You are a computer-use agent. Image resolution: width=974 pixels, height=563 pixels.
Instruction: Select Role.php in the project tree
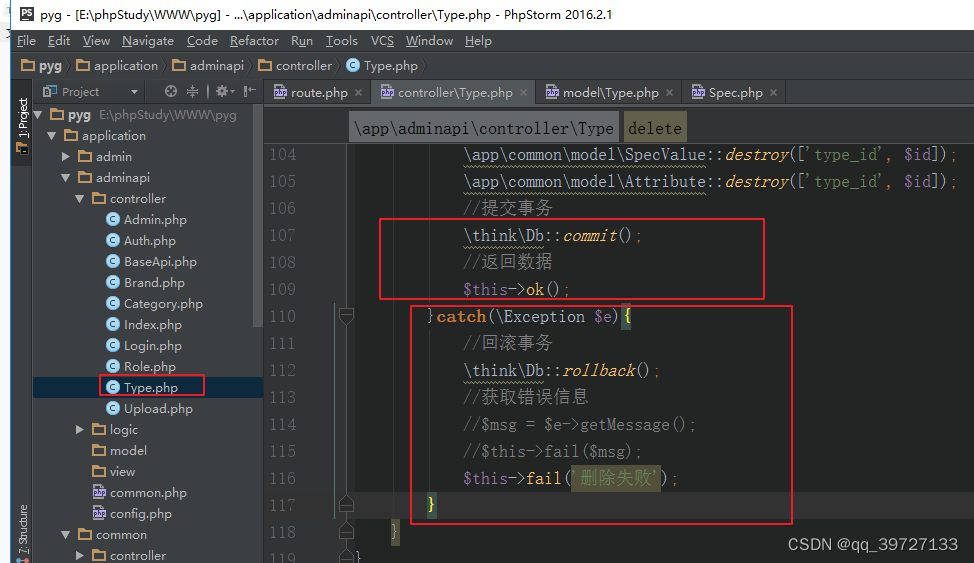click(x=140, y=367)
